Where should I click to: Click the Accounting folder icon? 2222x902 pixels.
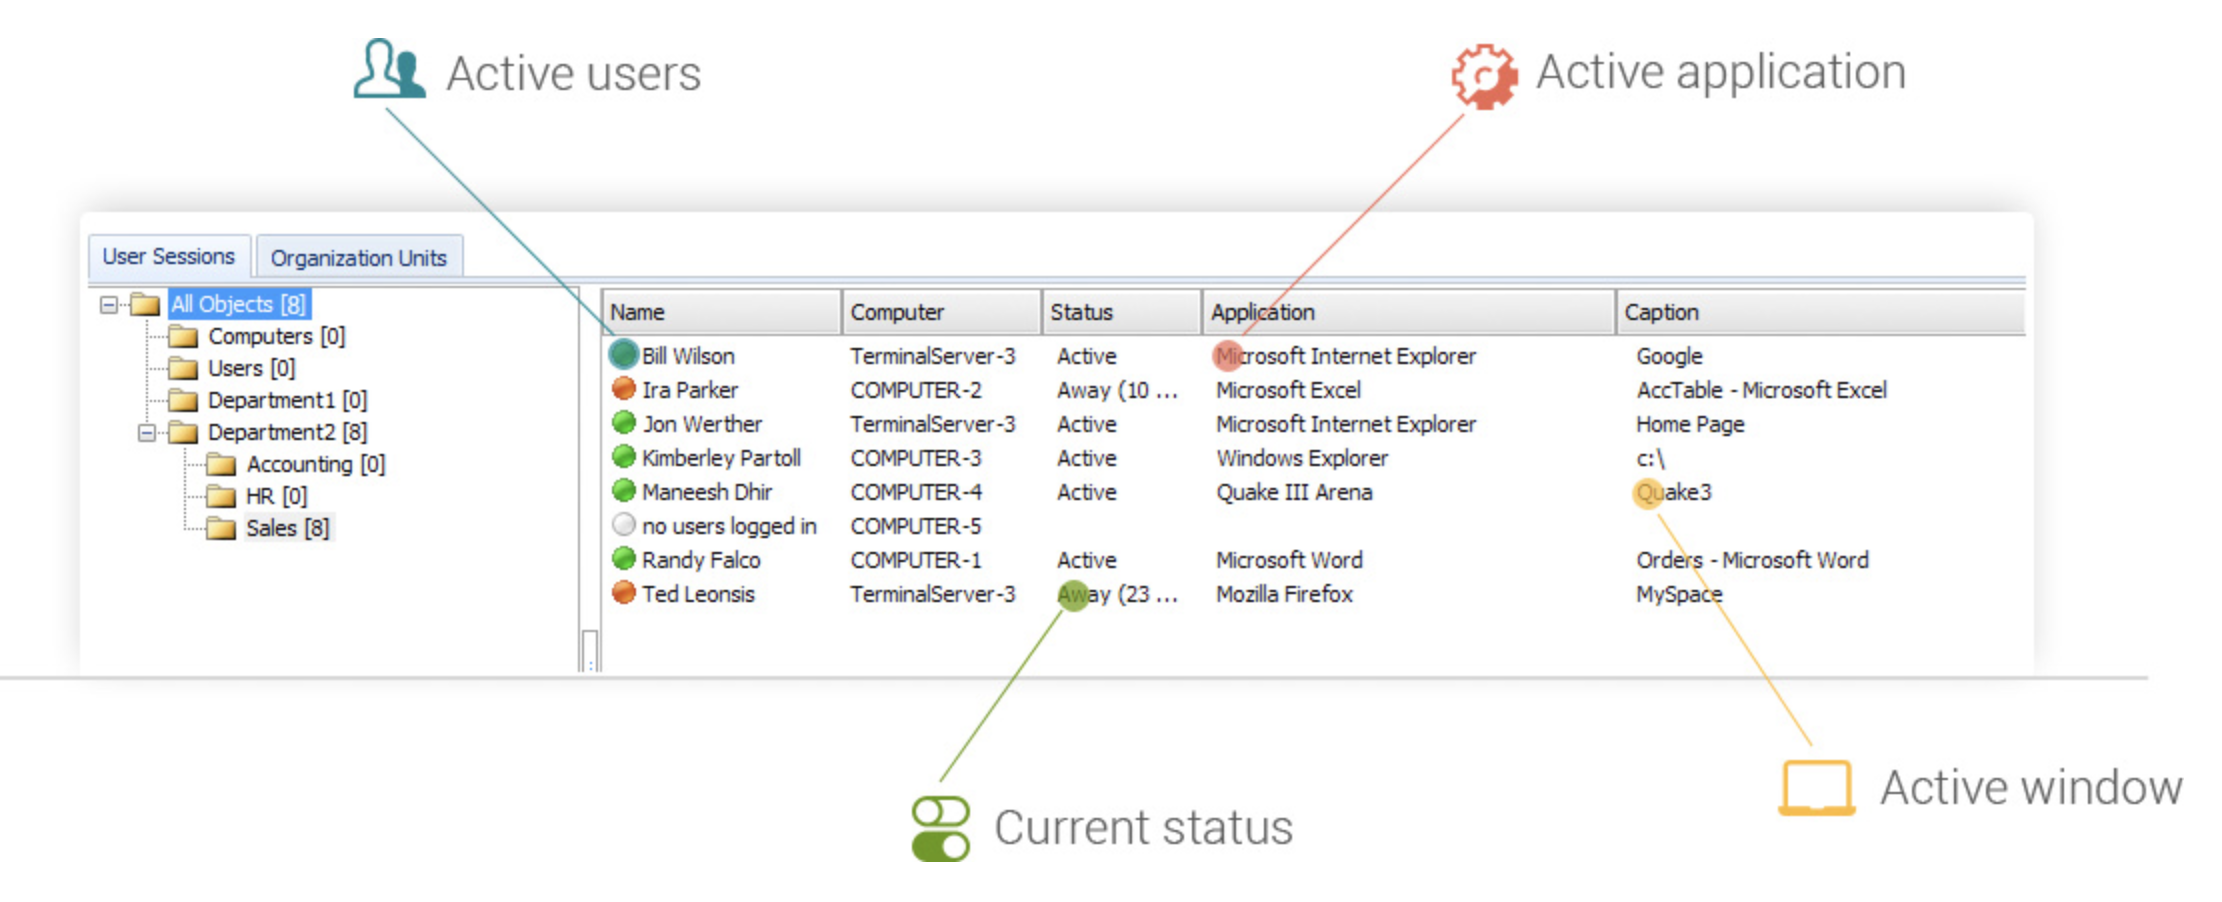[221, 464]
